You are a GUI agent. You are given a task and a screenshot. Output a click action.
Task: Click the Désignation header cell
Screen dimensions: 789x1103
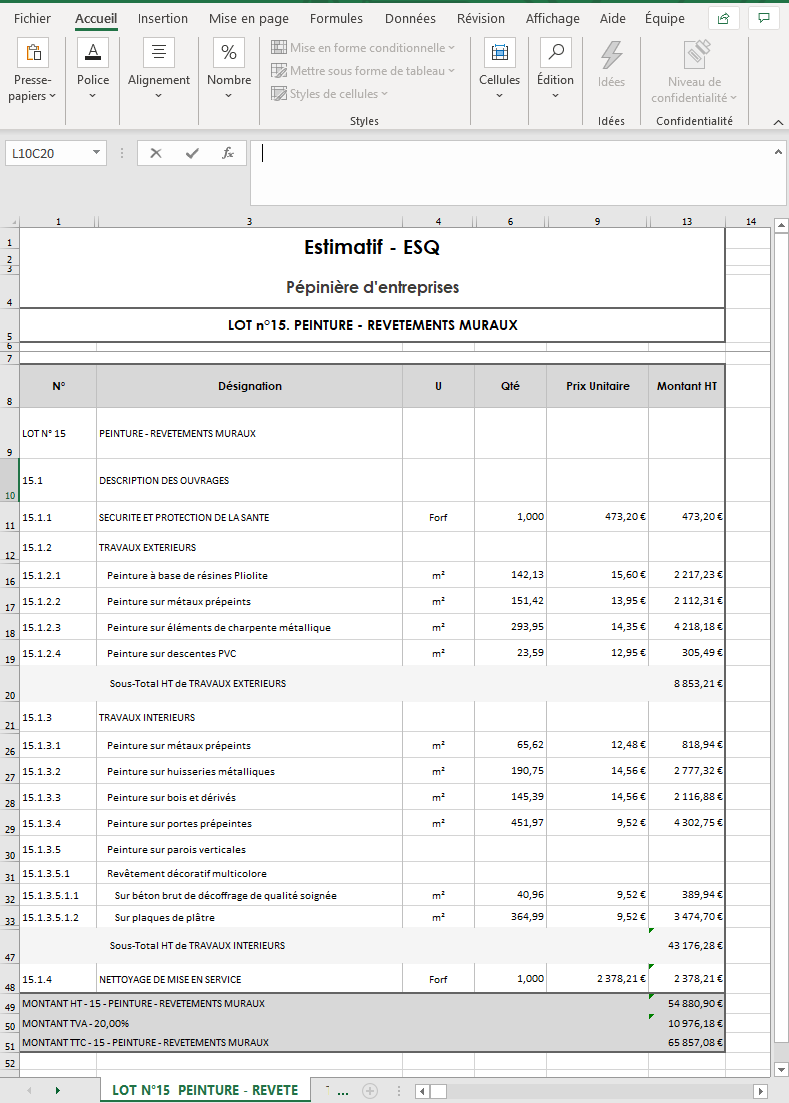click(250, 386)
